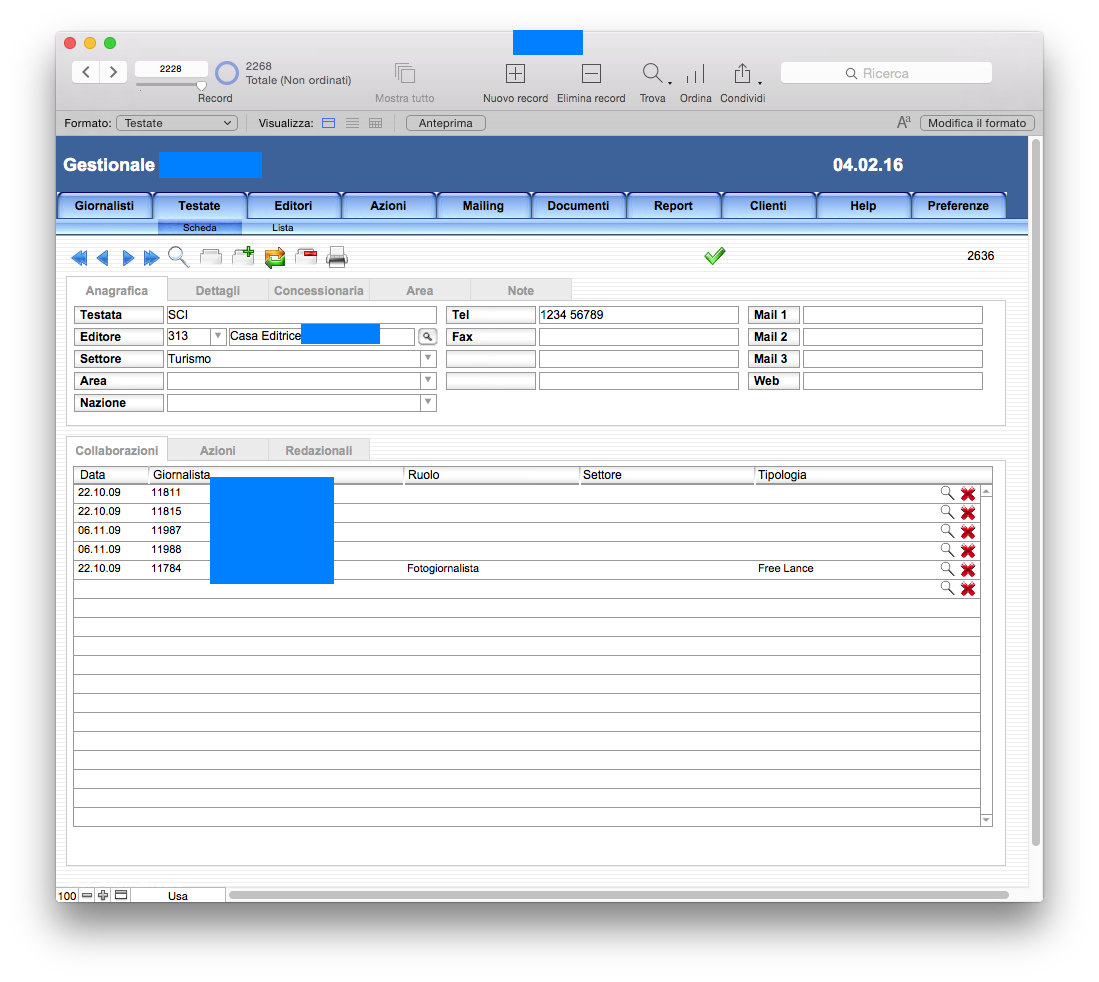The width and height of the screenshot is (1099, 982).
Task: Click Ordina sort icon
Action: 695,74
